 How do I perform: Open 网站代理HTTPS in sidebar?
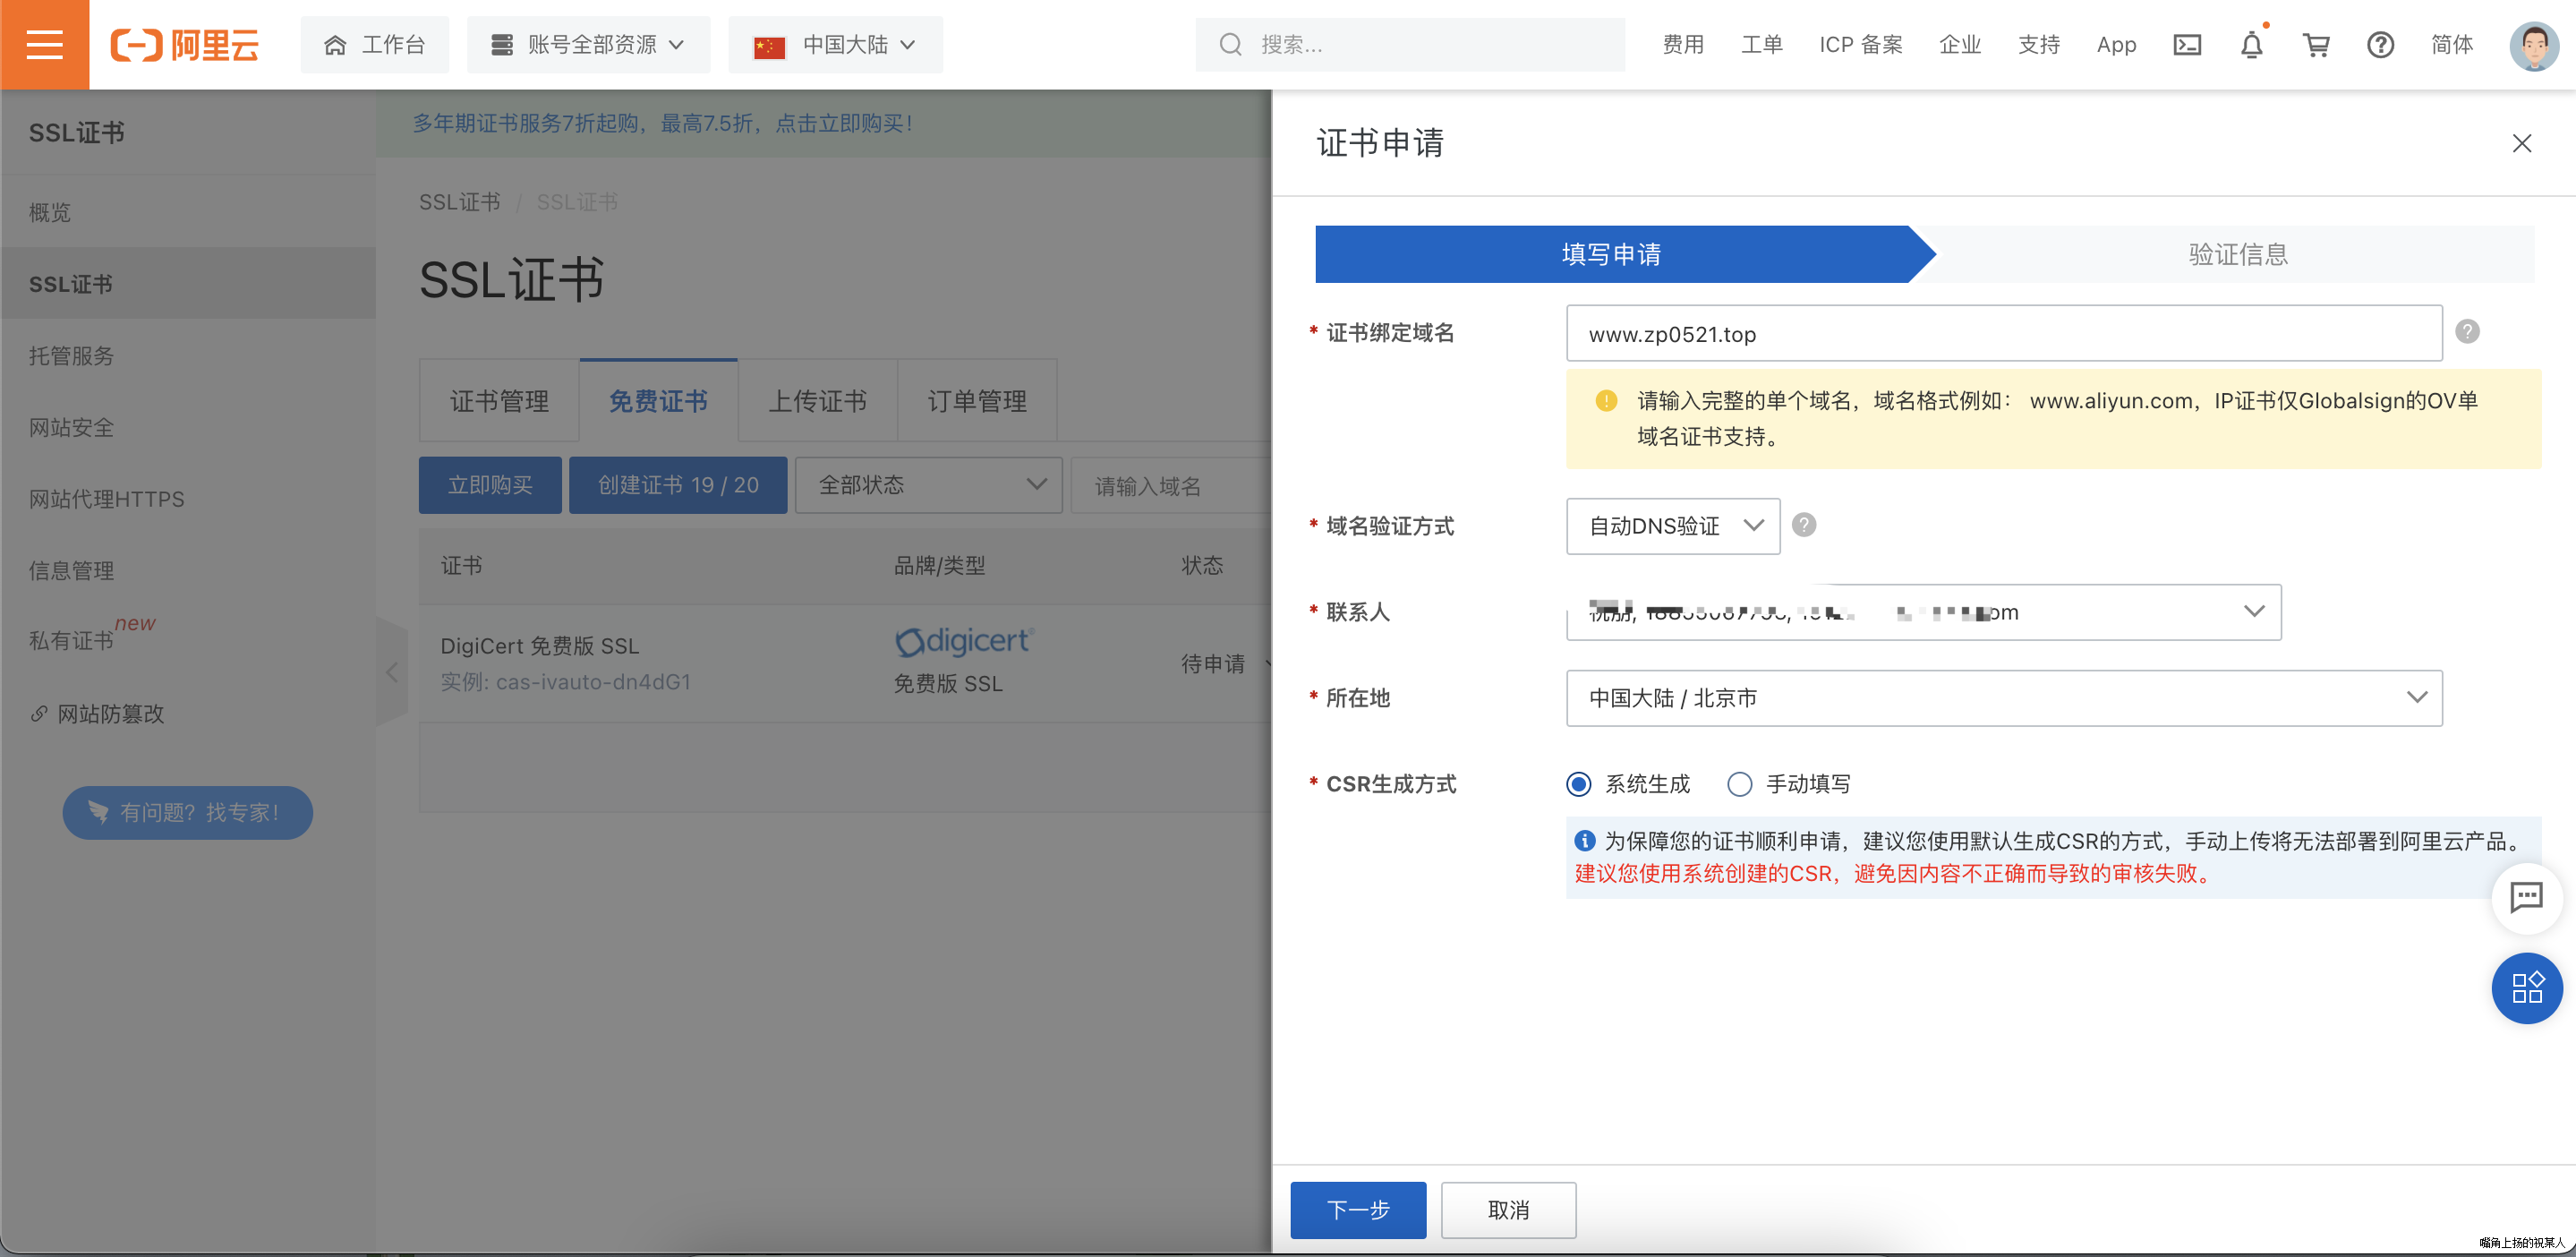point(188,499)
